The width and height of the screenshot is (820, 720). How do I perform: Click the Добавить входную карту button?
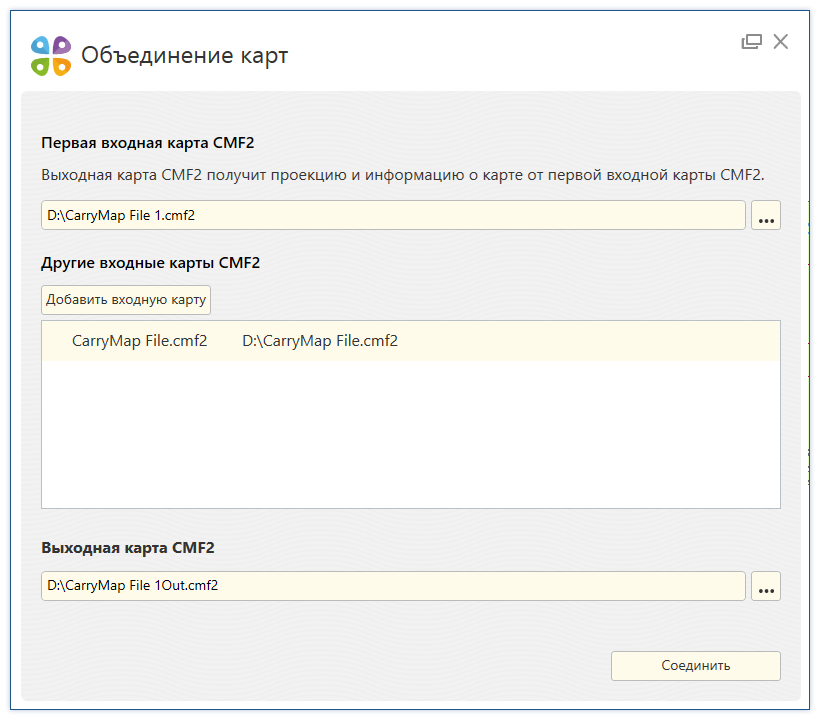pos(126,300)
